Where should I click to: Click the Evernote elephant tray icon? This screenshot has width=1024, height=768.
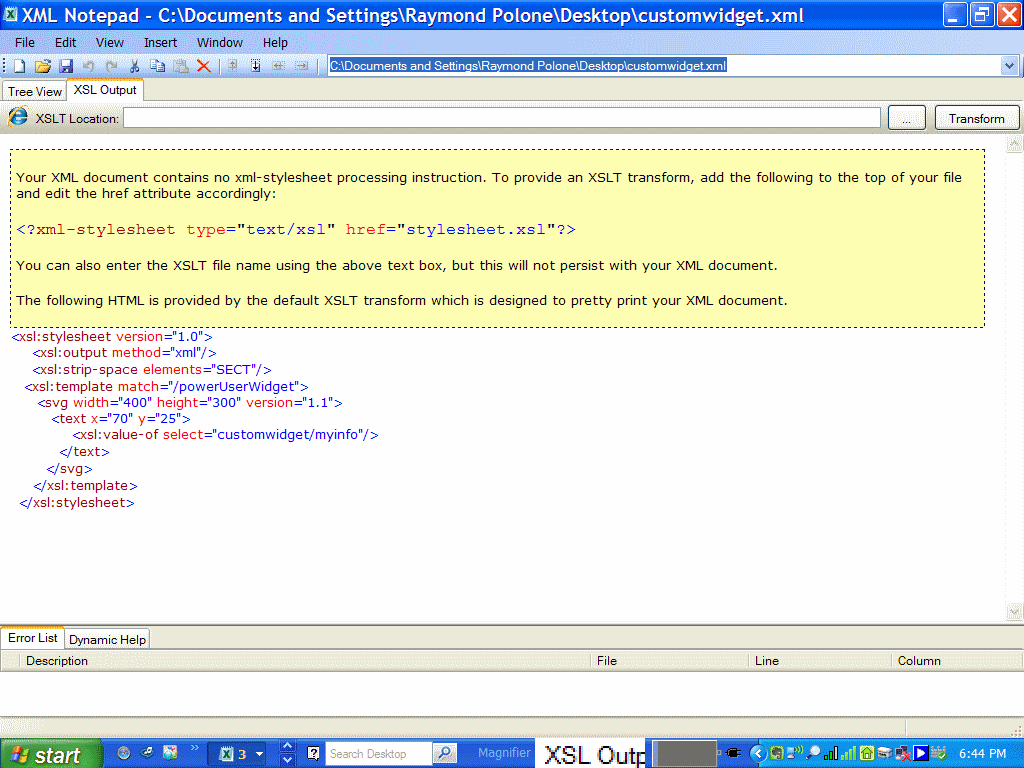coord(776,753)
